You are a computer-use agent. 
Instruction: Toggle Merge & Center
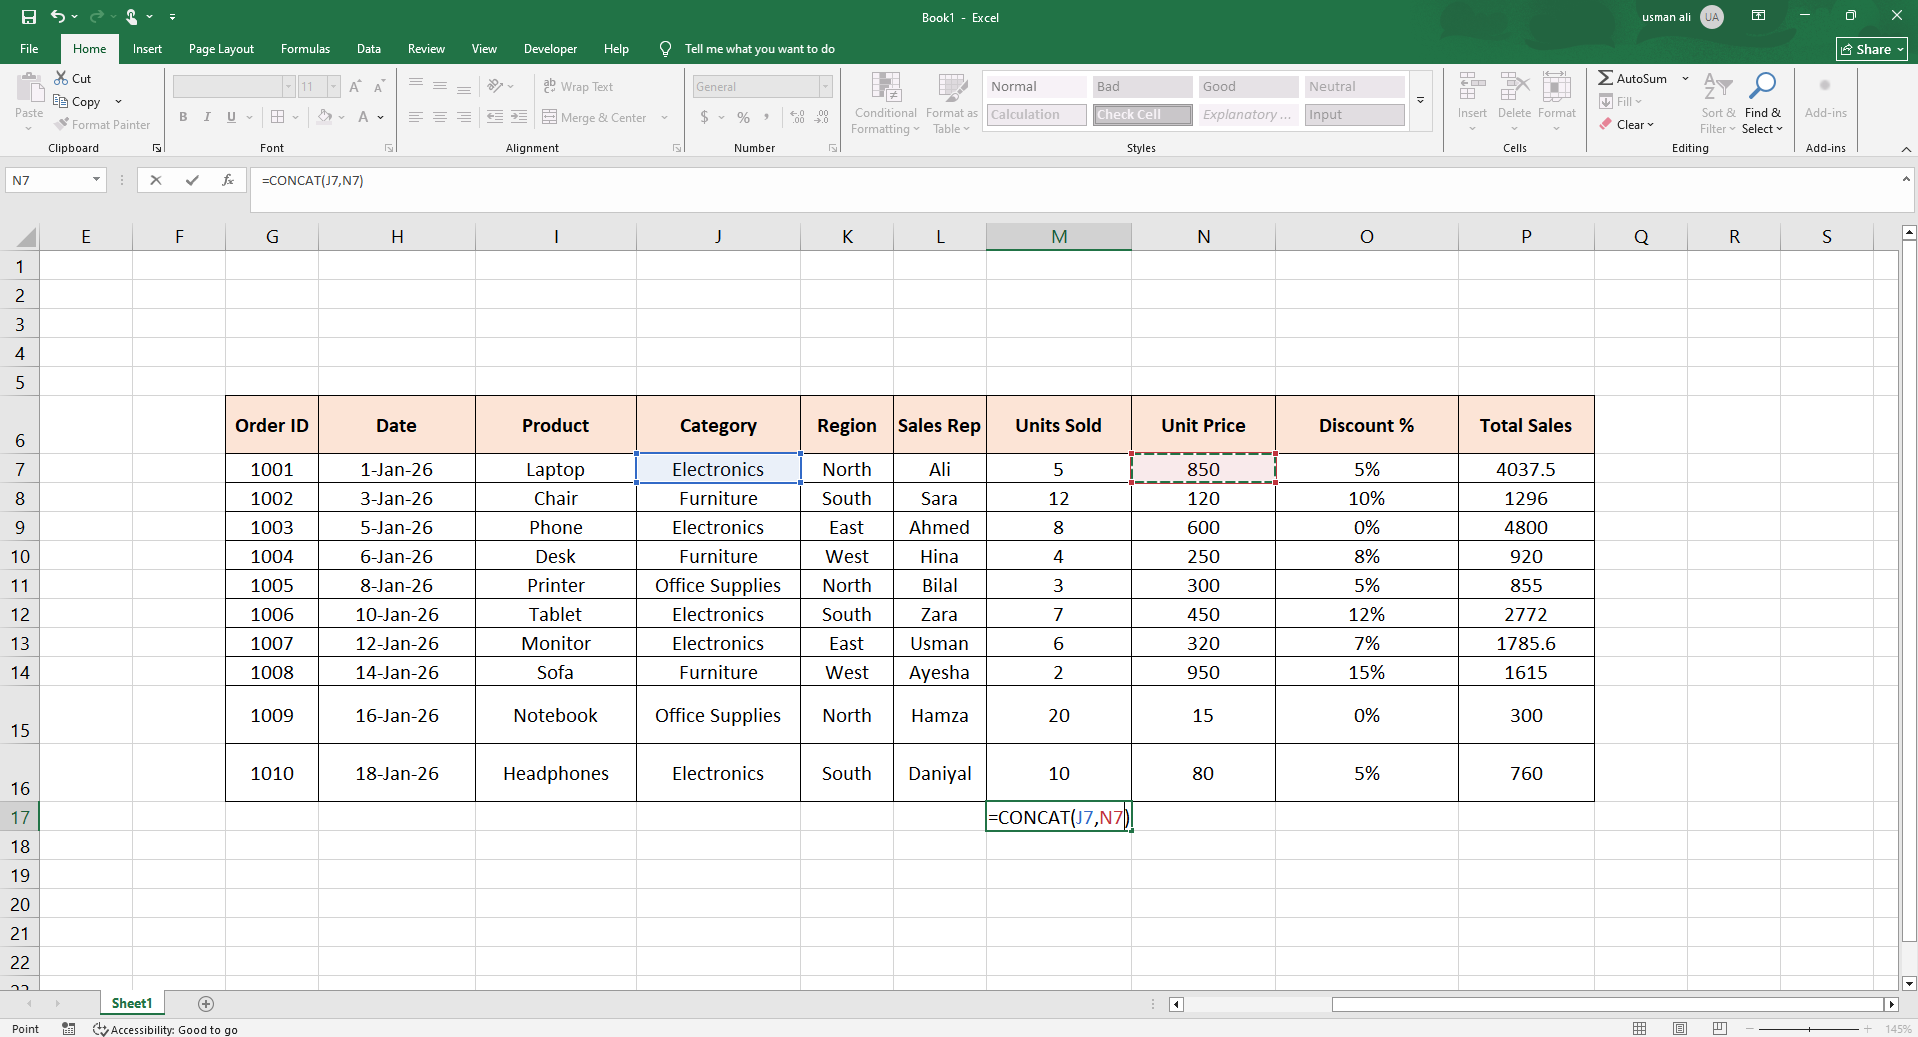click(595, 117)
